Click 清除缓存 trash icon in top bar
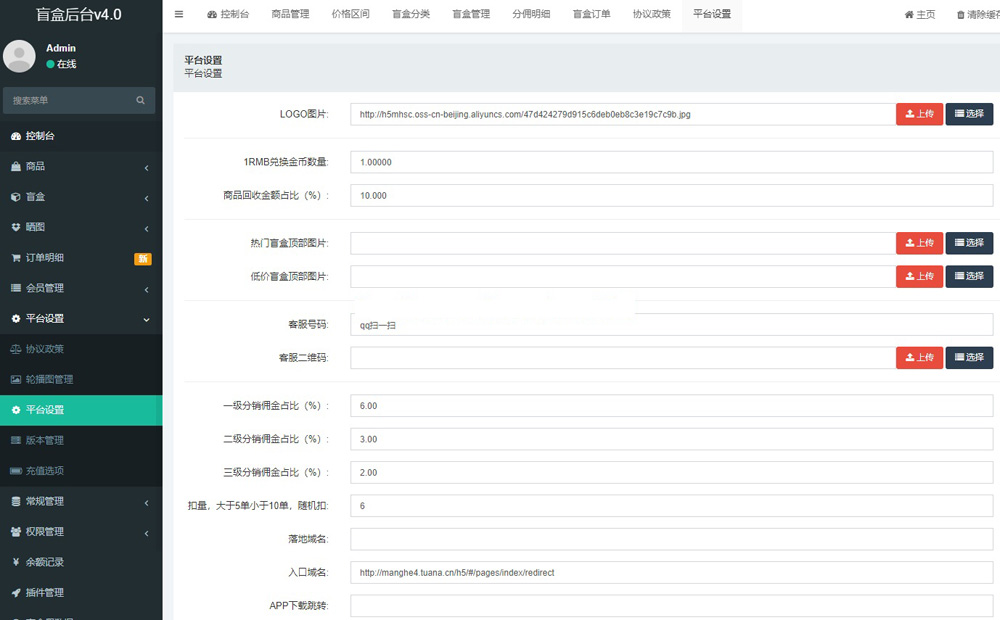Screen dimensions: 1000x620 pyautogui.click(x=961, y=15)
